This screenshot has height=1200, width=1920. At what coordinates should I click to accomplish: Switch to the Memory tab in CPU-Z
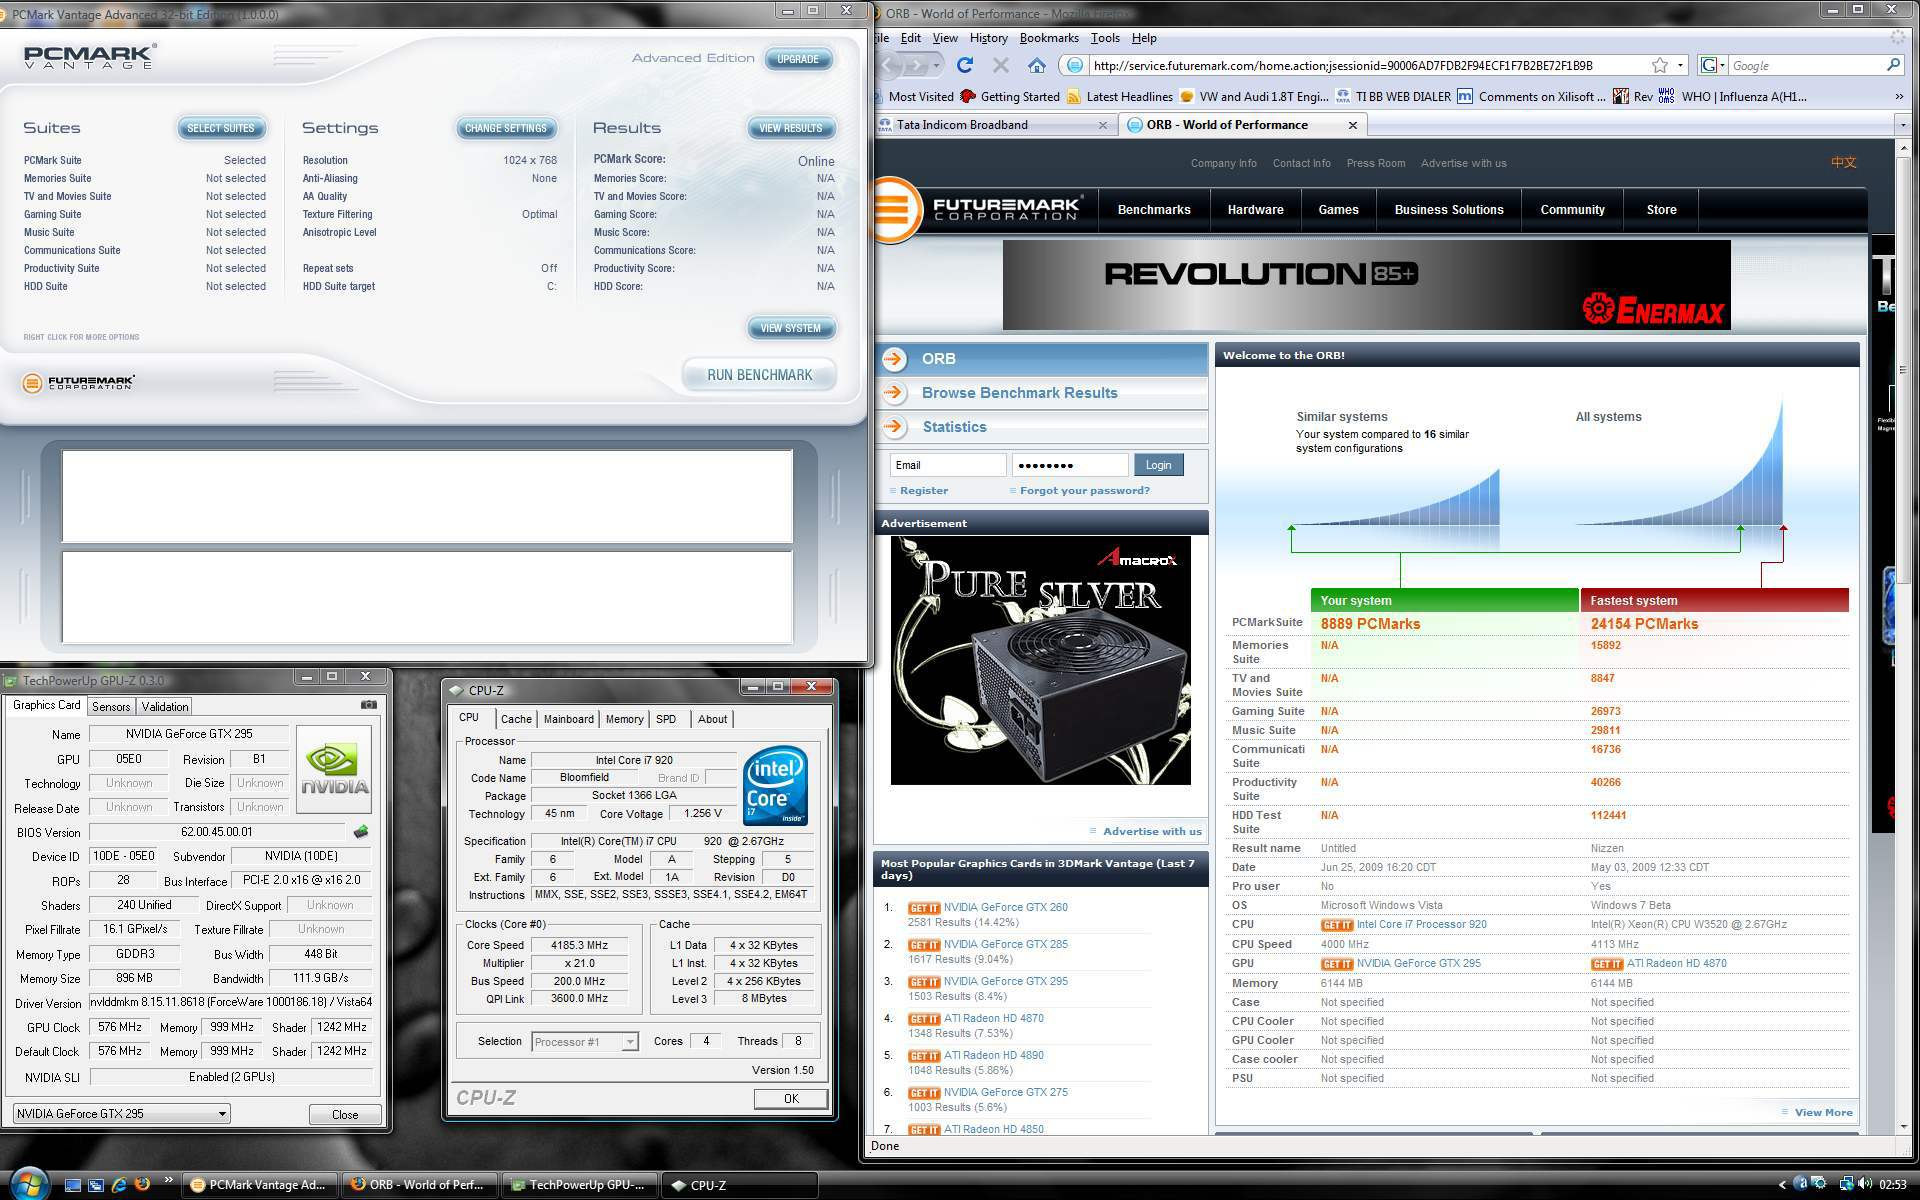pyautogui.click(x=624, y=719)
